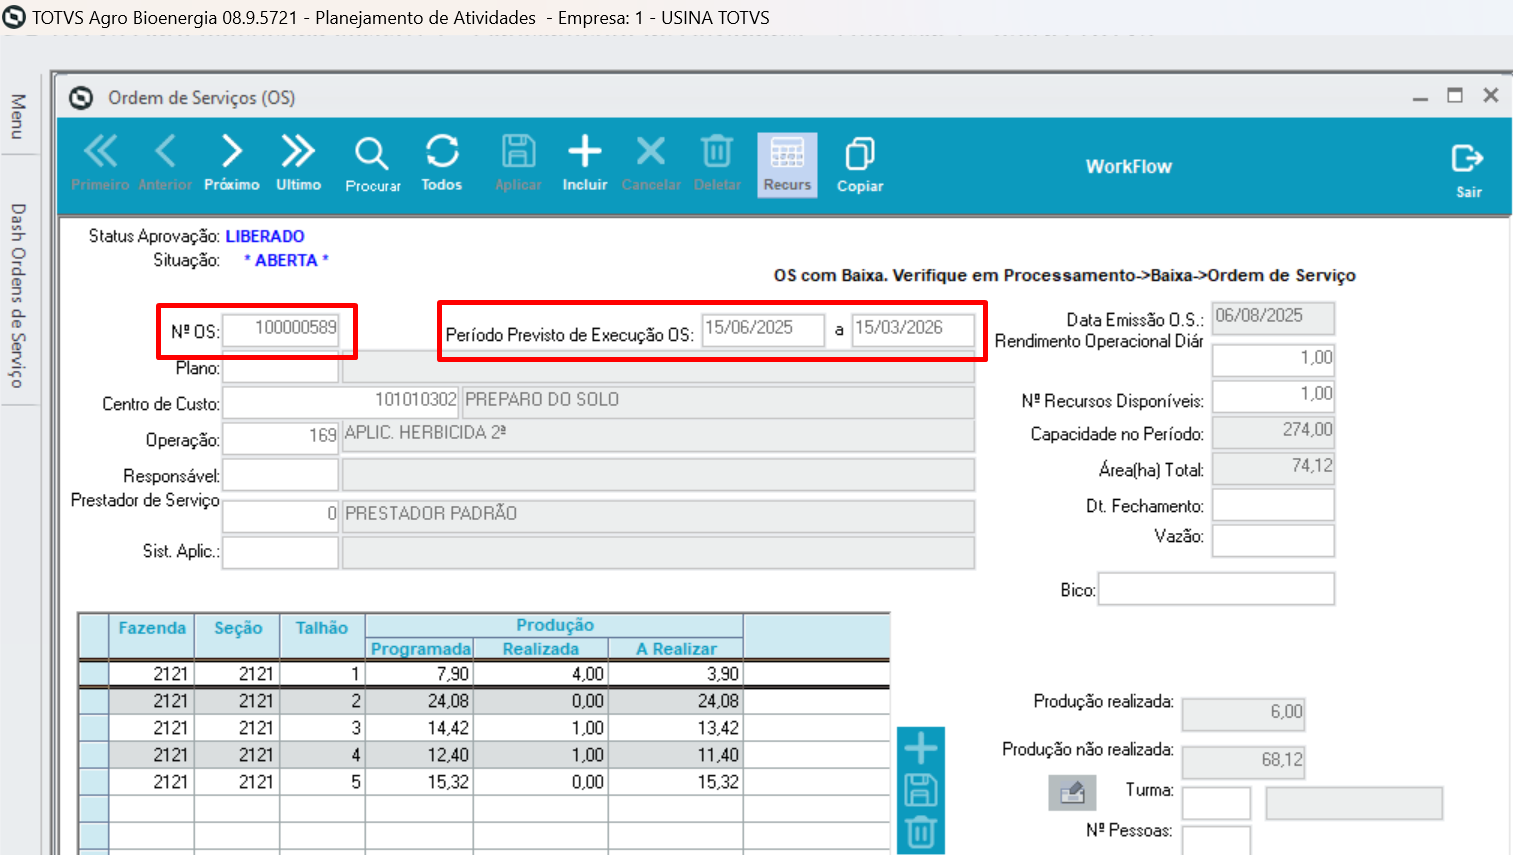Click the ABERTA situation text
The width and height of the screenshot is (1513, 855).
(286, 260)
